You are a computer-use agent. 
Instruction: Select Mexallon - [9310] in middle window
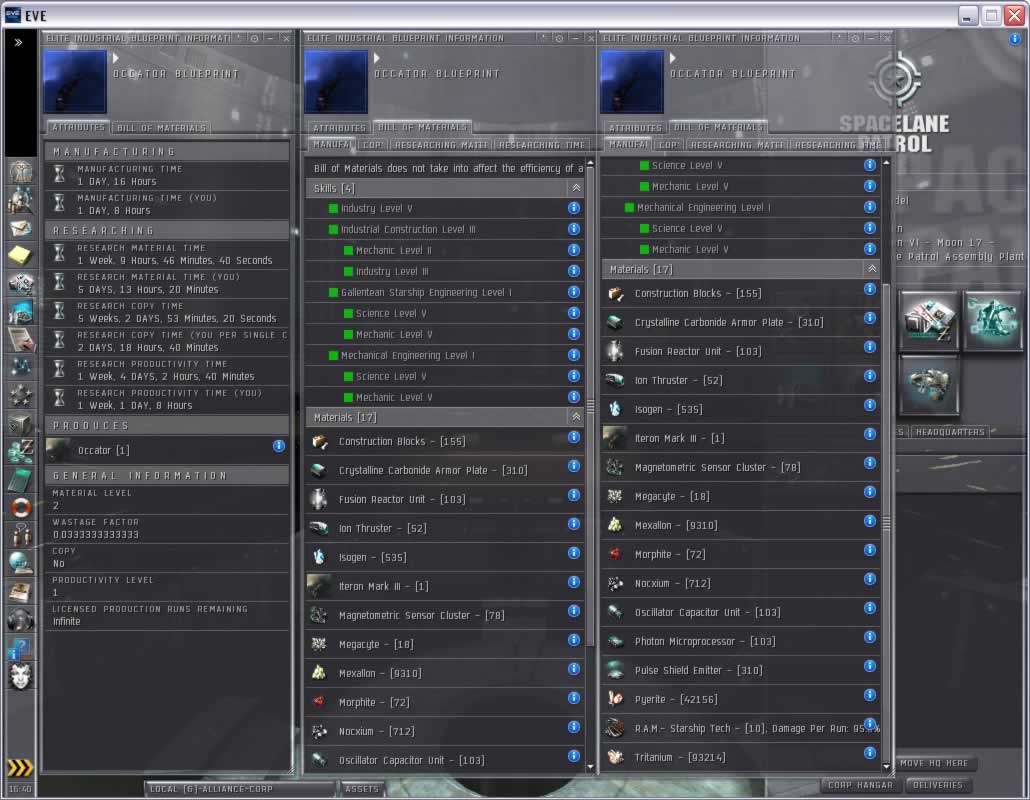coord(445,673)
